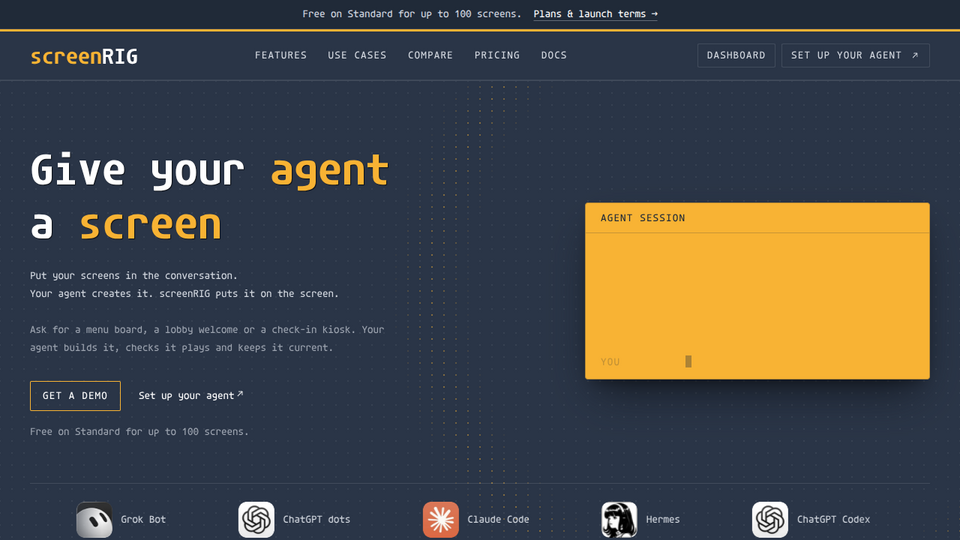Click the 'Put your screens in the conversation.' text
This screenshot has height=540, width=960.
tap(133, 276)
